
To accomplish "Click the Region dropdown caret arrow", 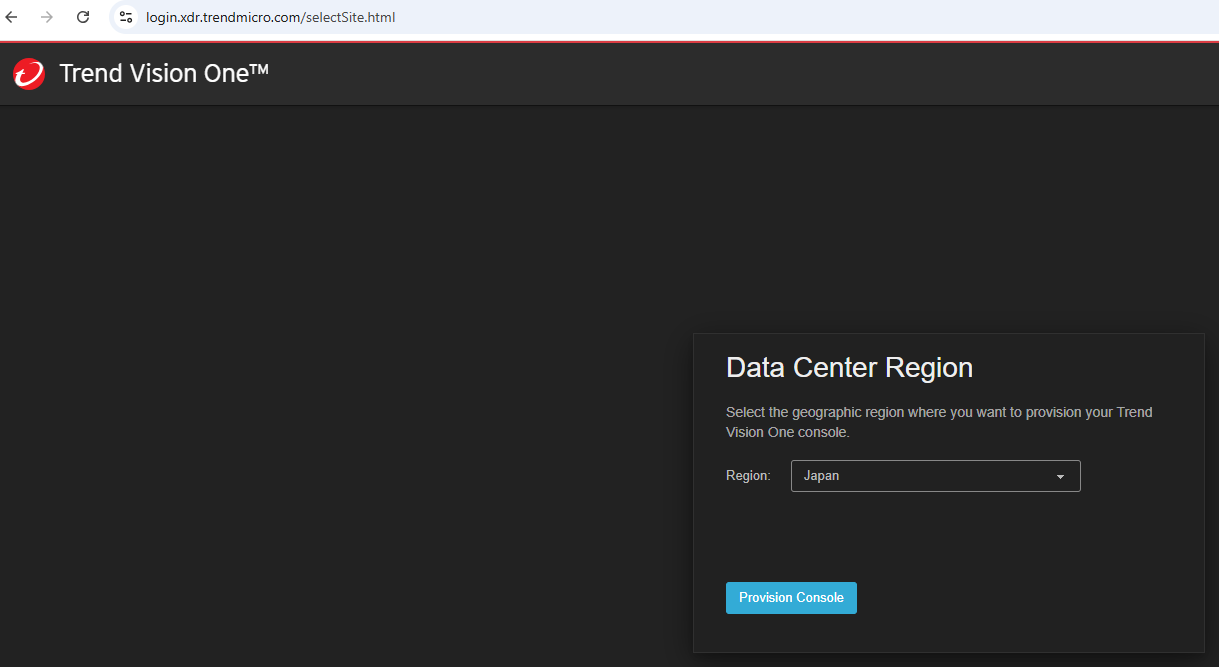I will (x=1060, y=477).
